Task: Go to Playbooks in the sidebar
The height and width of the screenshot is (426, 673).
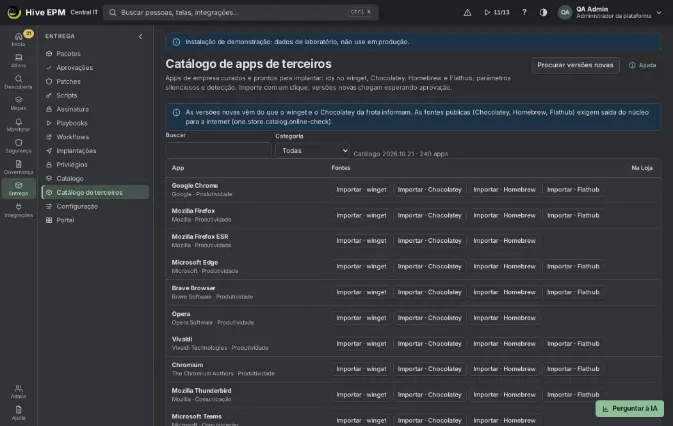Action: [x=95, y=123]
